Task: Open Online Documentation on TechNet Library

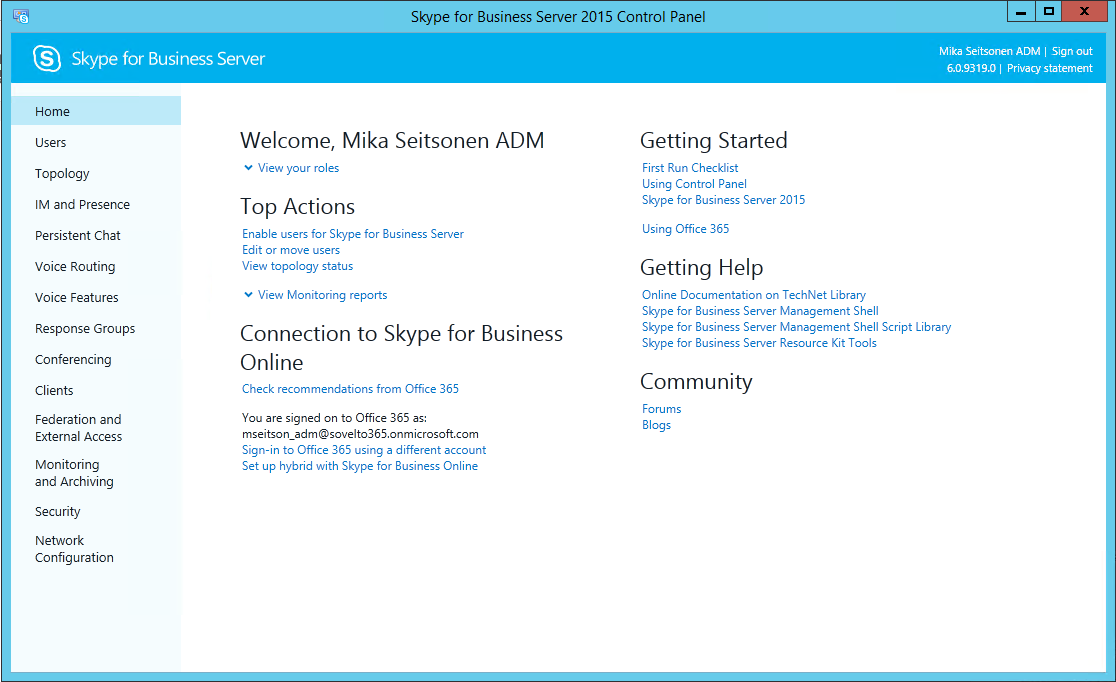Action: [x=754, y=295]
